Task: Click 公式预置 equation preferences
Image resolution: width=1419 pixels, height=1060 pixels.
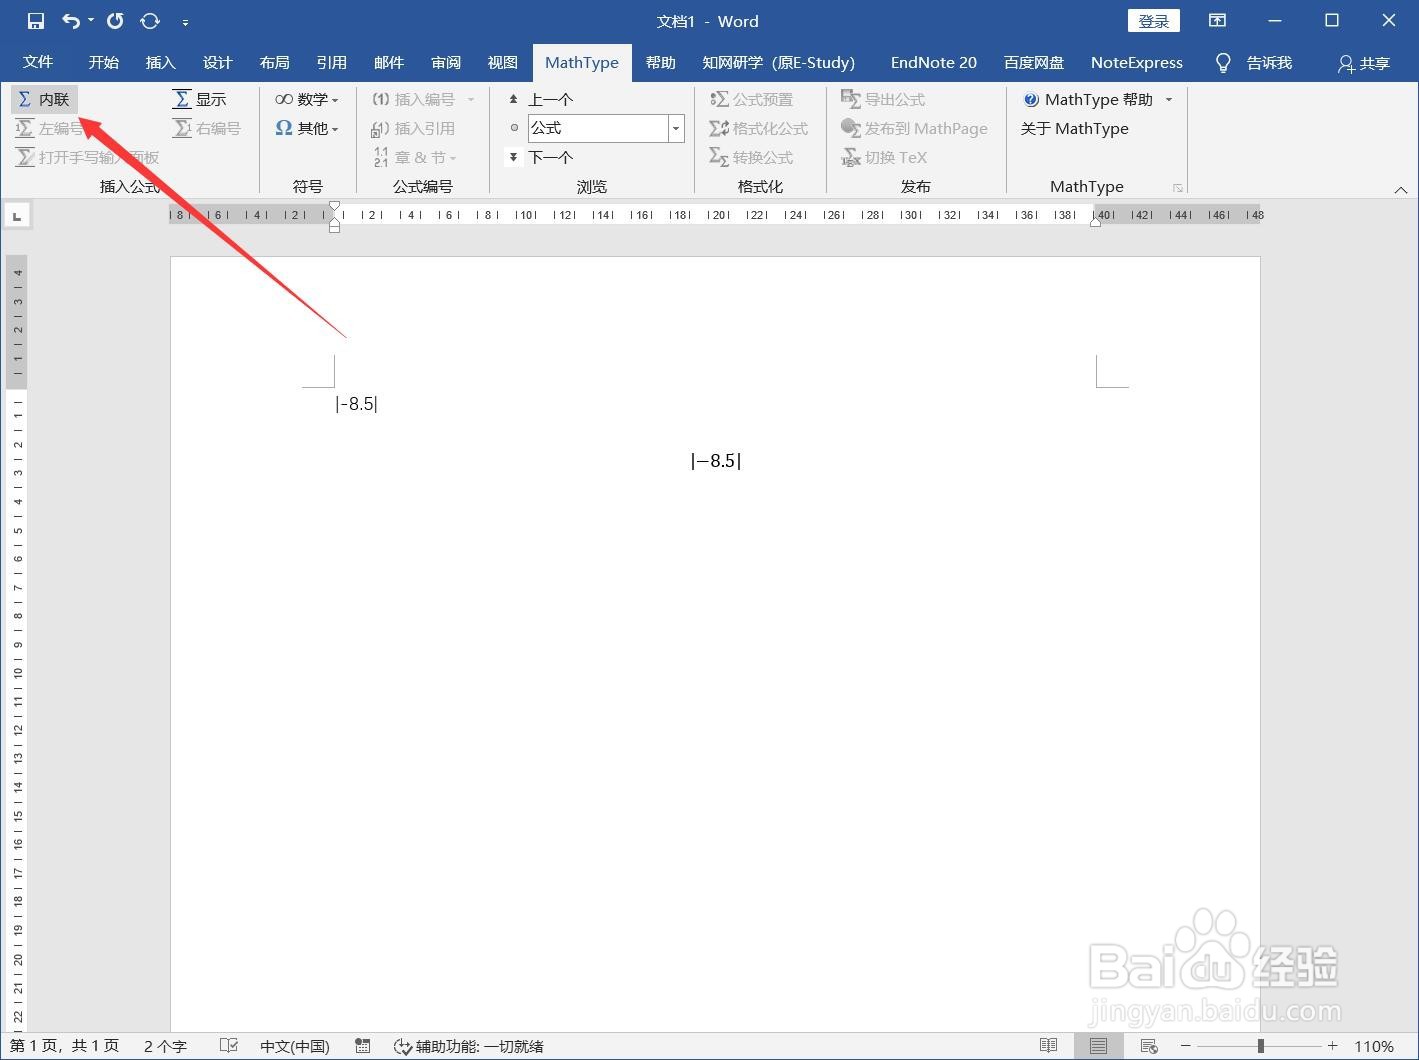Action: coord(751,99)
